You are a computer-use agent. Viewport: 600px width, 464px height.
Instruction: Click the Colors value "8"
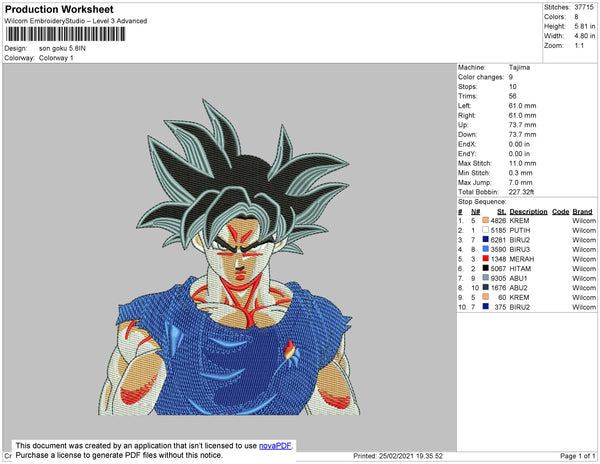click(576, 17)
